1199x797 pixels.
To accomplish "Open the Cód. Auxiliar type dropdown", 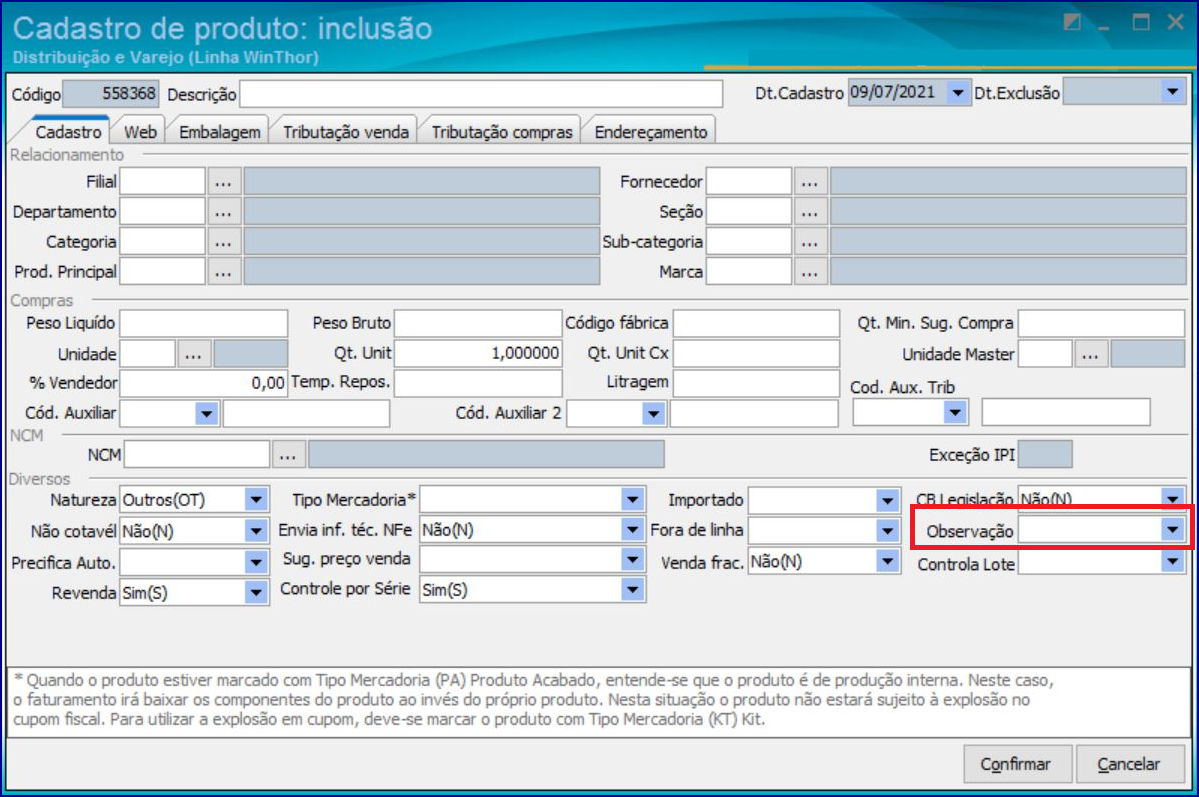I will (x=206, y=414).
